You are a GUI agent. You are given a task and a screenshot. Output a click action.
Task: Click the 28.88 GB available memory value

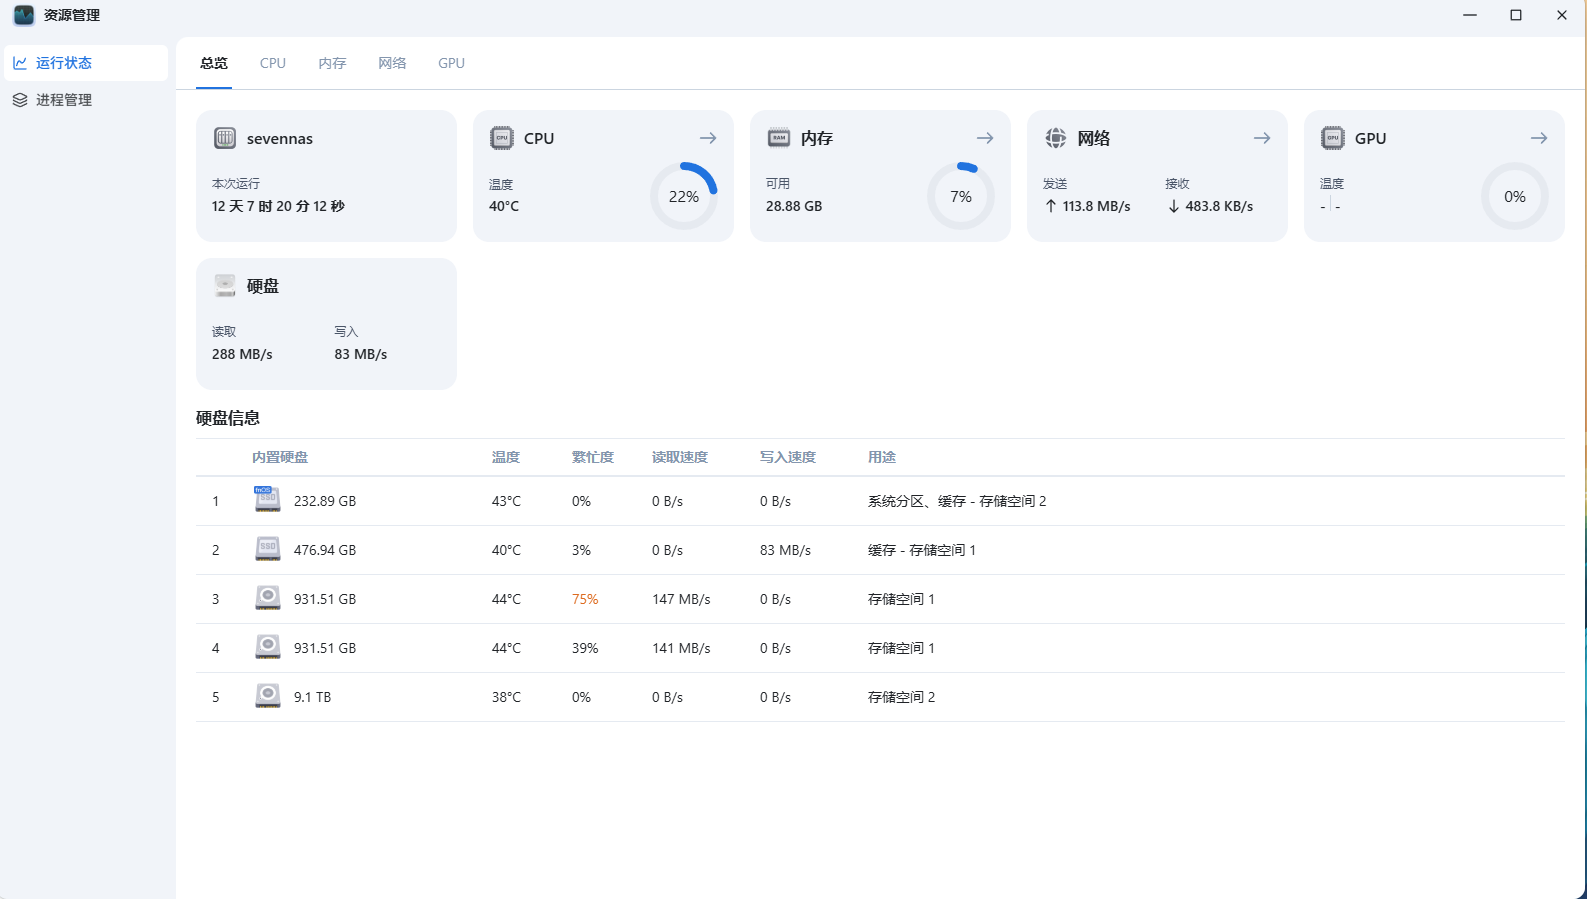point(794,206)
